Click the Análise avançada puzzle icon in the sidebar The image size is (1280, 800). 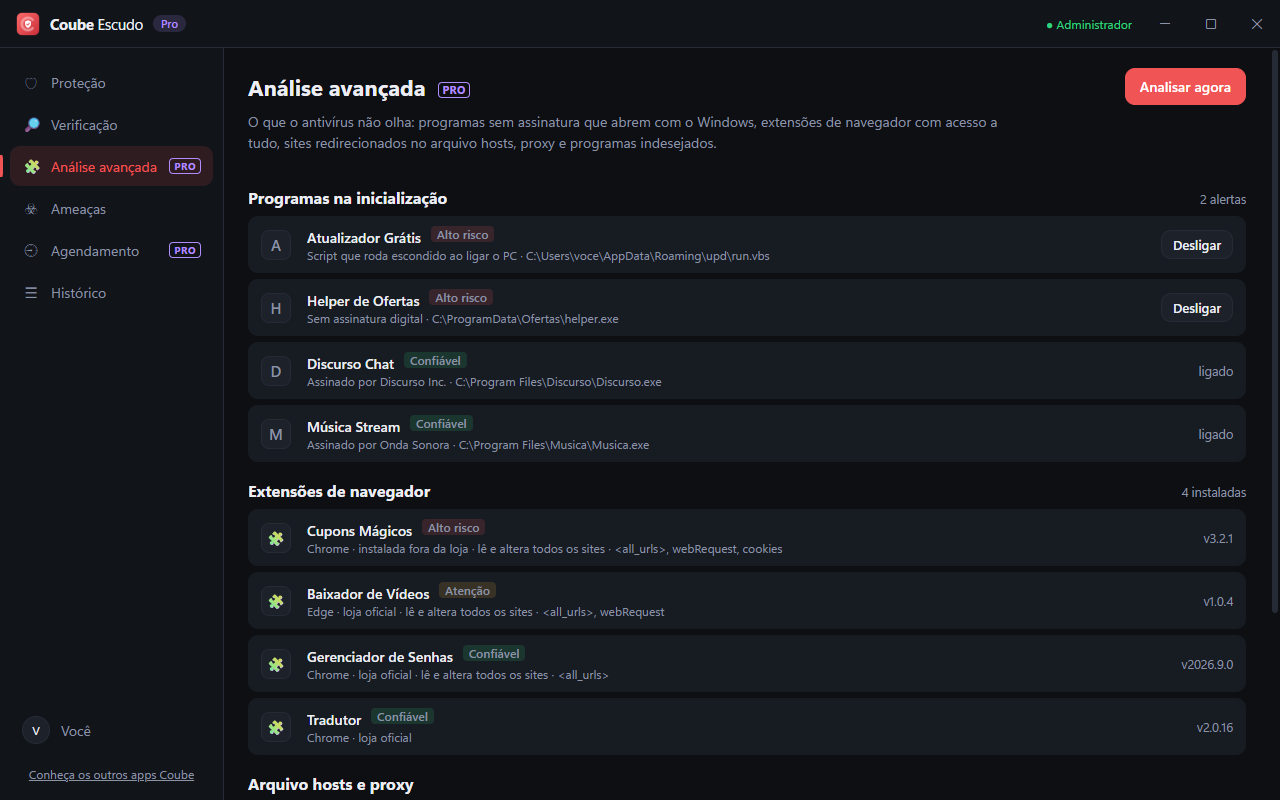tap(32, 167)
